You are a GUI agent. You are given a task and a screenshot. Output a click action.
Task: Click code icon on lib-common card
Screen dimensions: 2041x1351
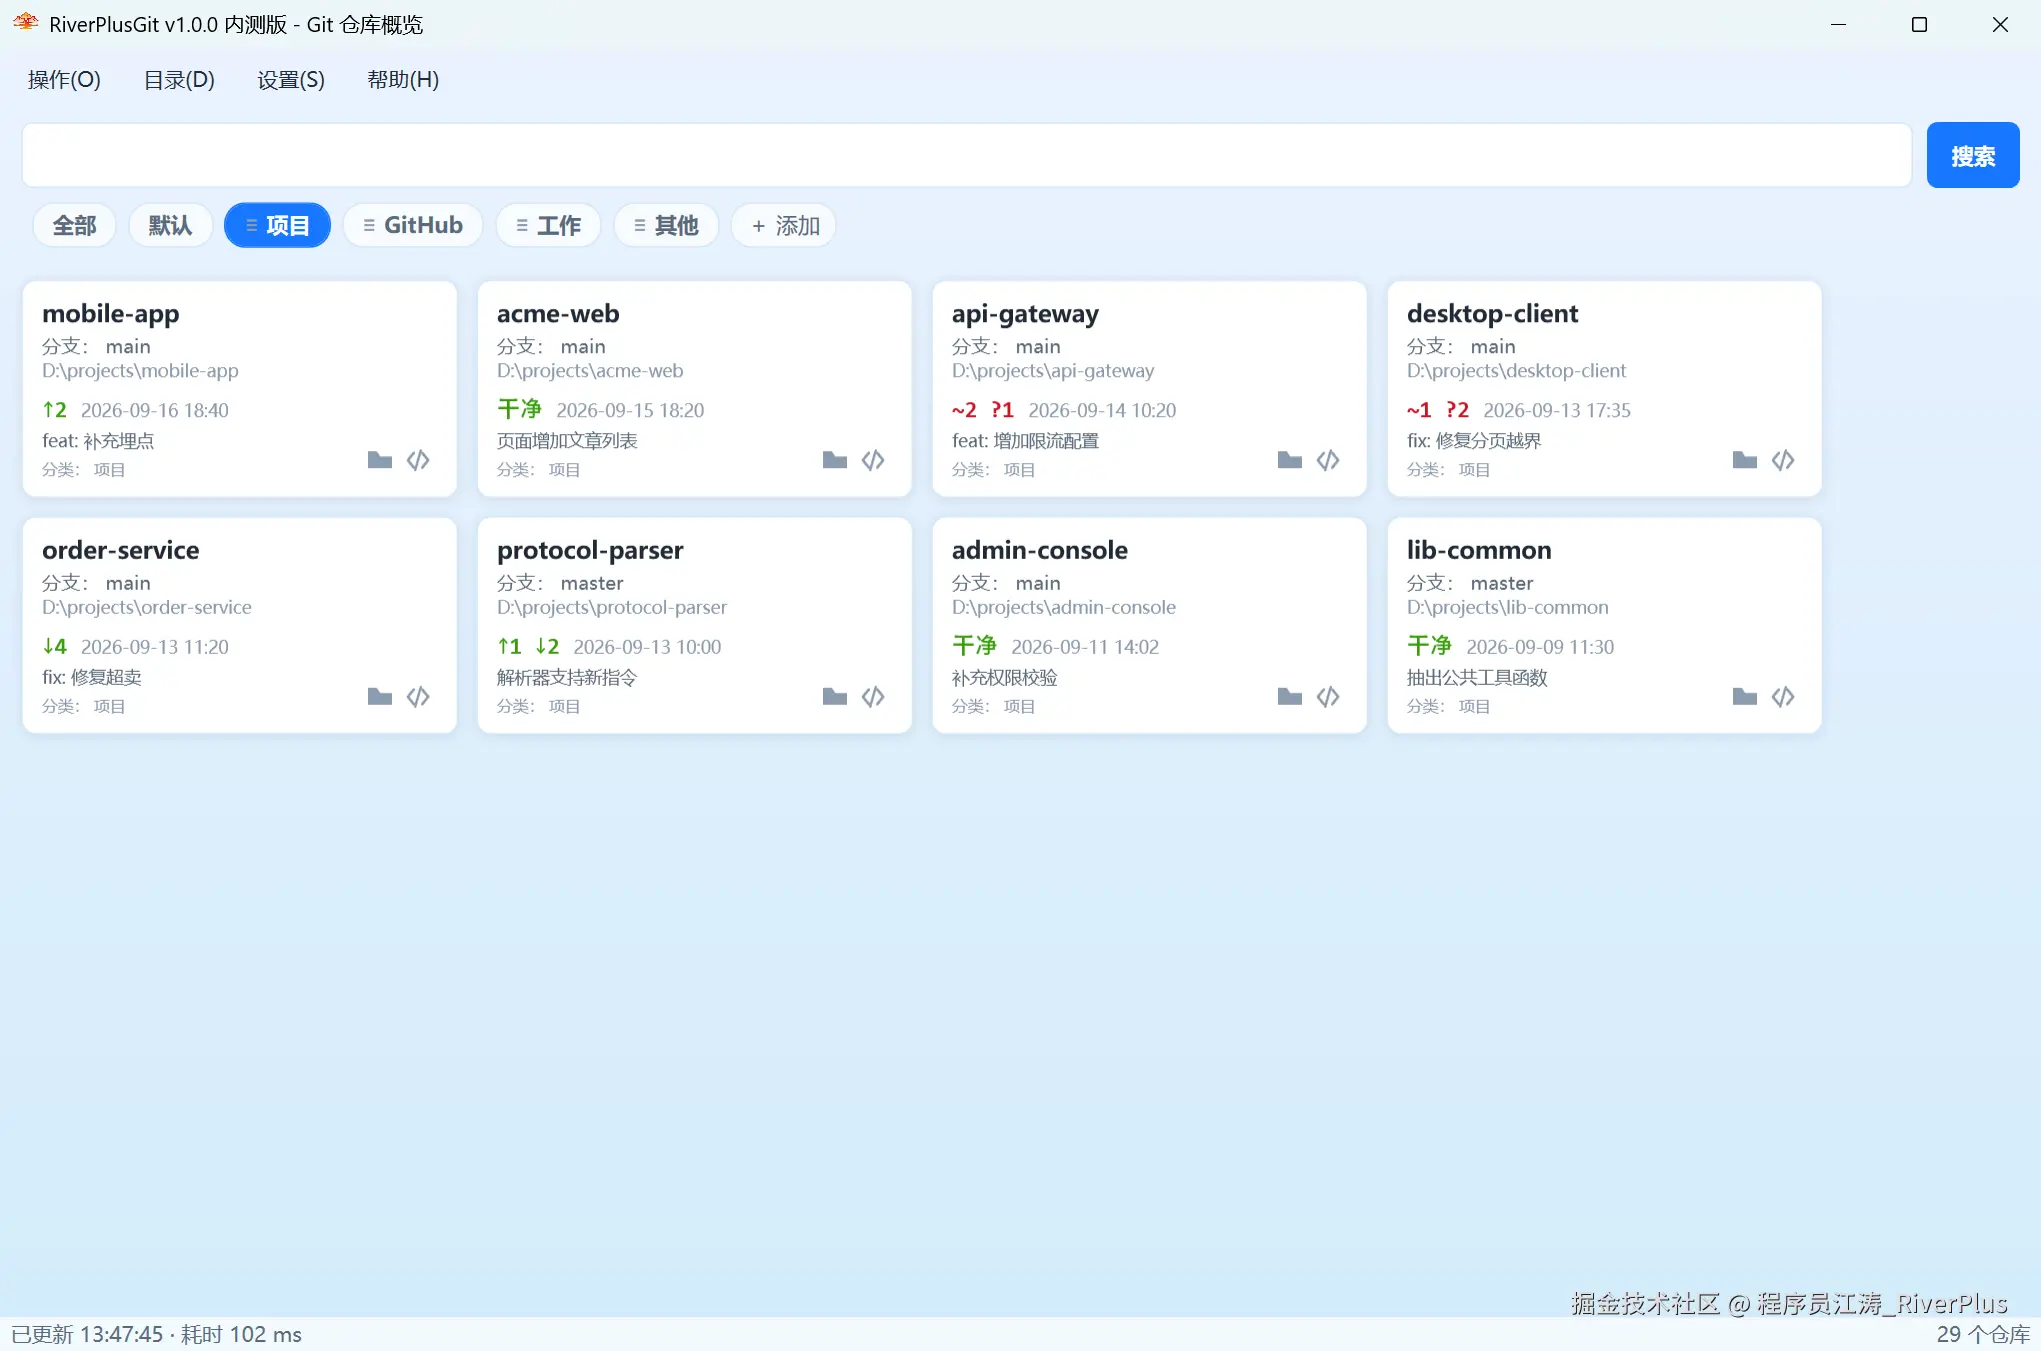click(1783, 696)
